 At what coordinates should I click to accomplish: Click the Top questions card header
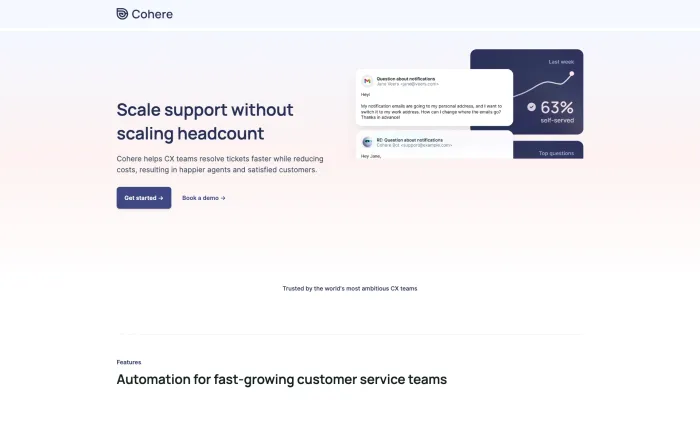point(556,153)
